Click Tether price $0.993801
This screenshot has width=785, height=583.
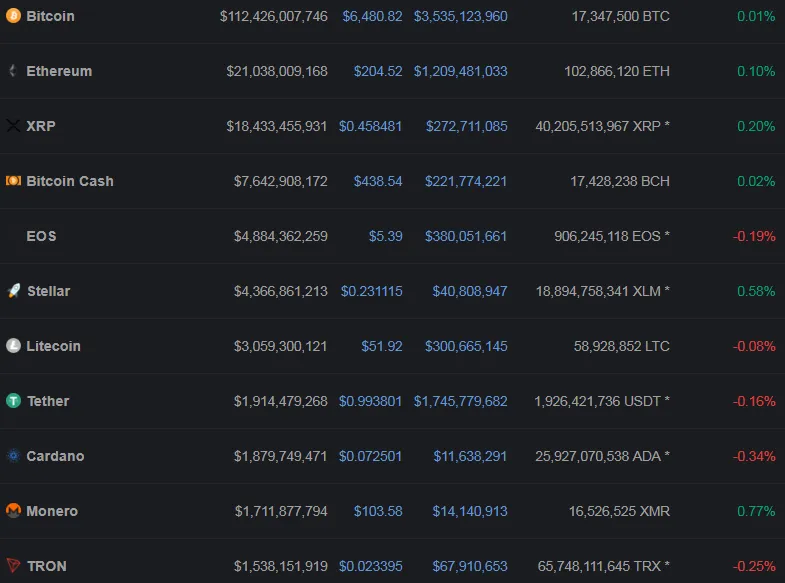tap(370, 401)
